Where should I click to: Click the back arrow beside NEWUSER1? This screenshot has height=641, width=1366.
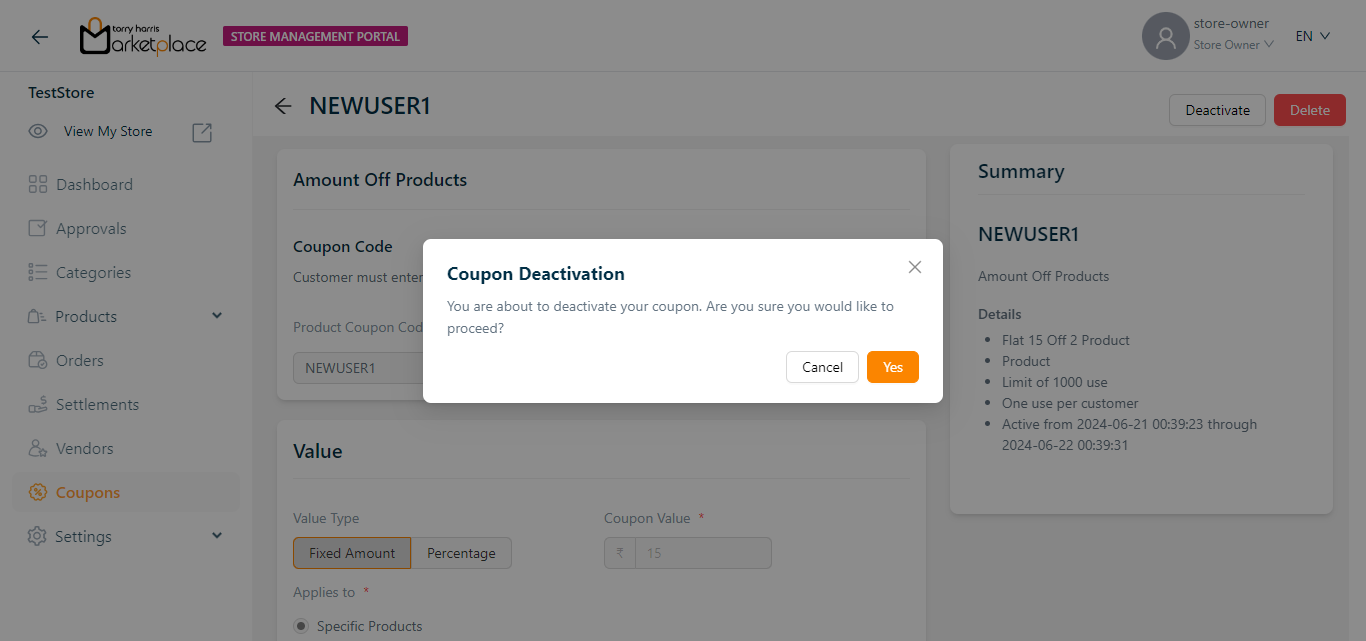click(283, 106)
